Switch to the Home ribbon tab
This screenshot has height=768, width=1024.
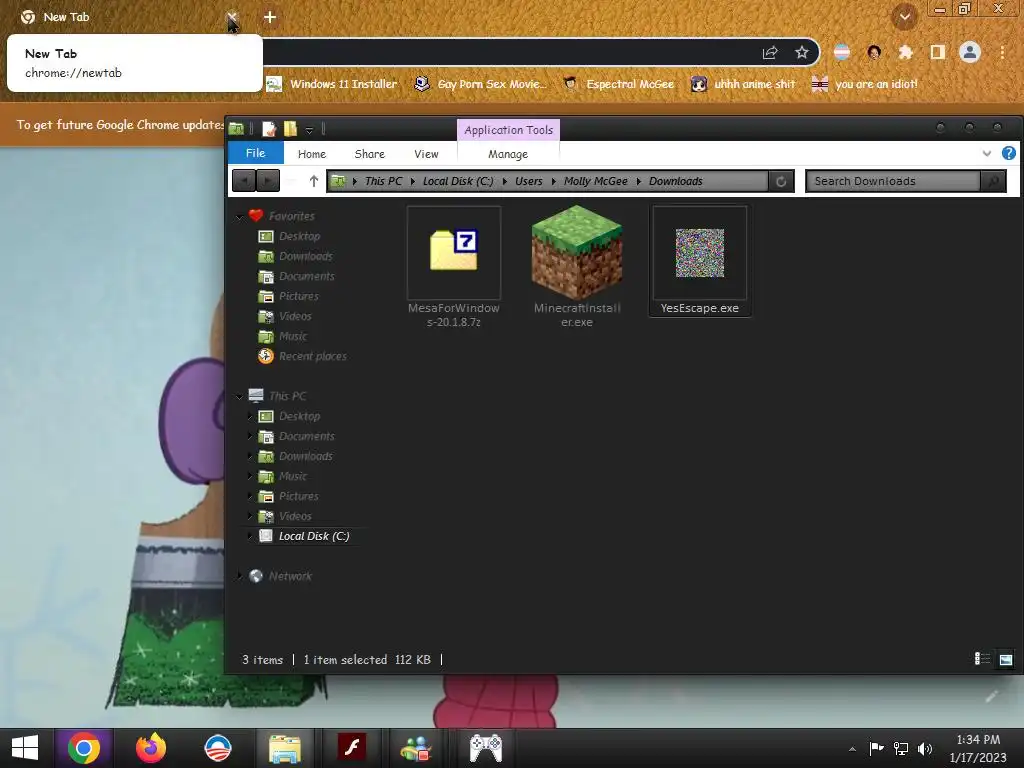point(312,154)
